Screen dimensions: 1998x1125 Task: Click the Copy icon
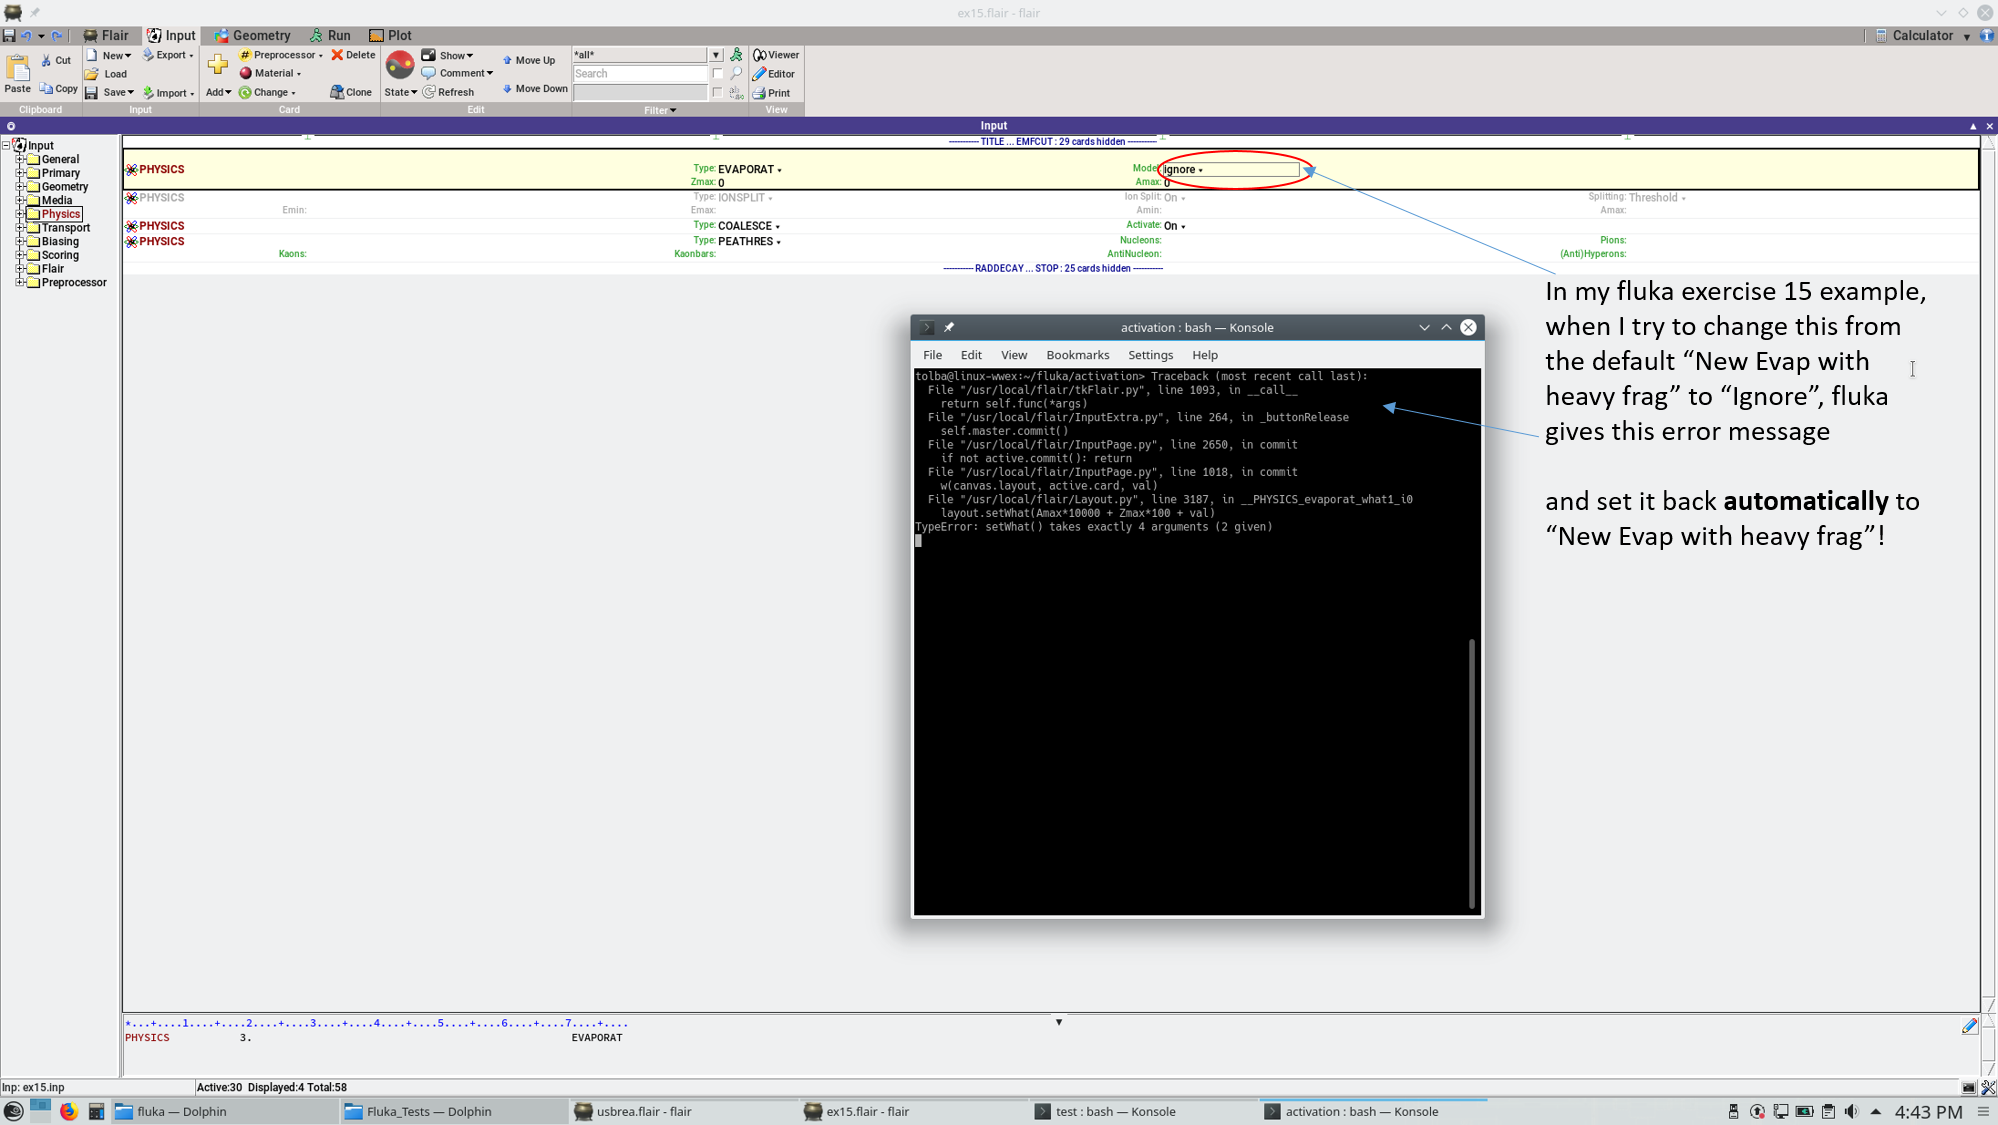[46, 88]
